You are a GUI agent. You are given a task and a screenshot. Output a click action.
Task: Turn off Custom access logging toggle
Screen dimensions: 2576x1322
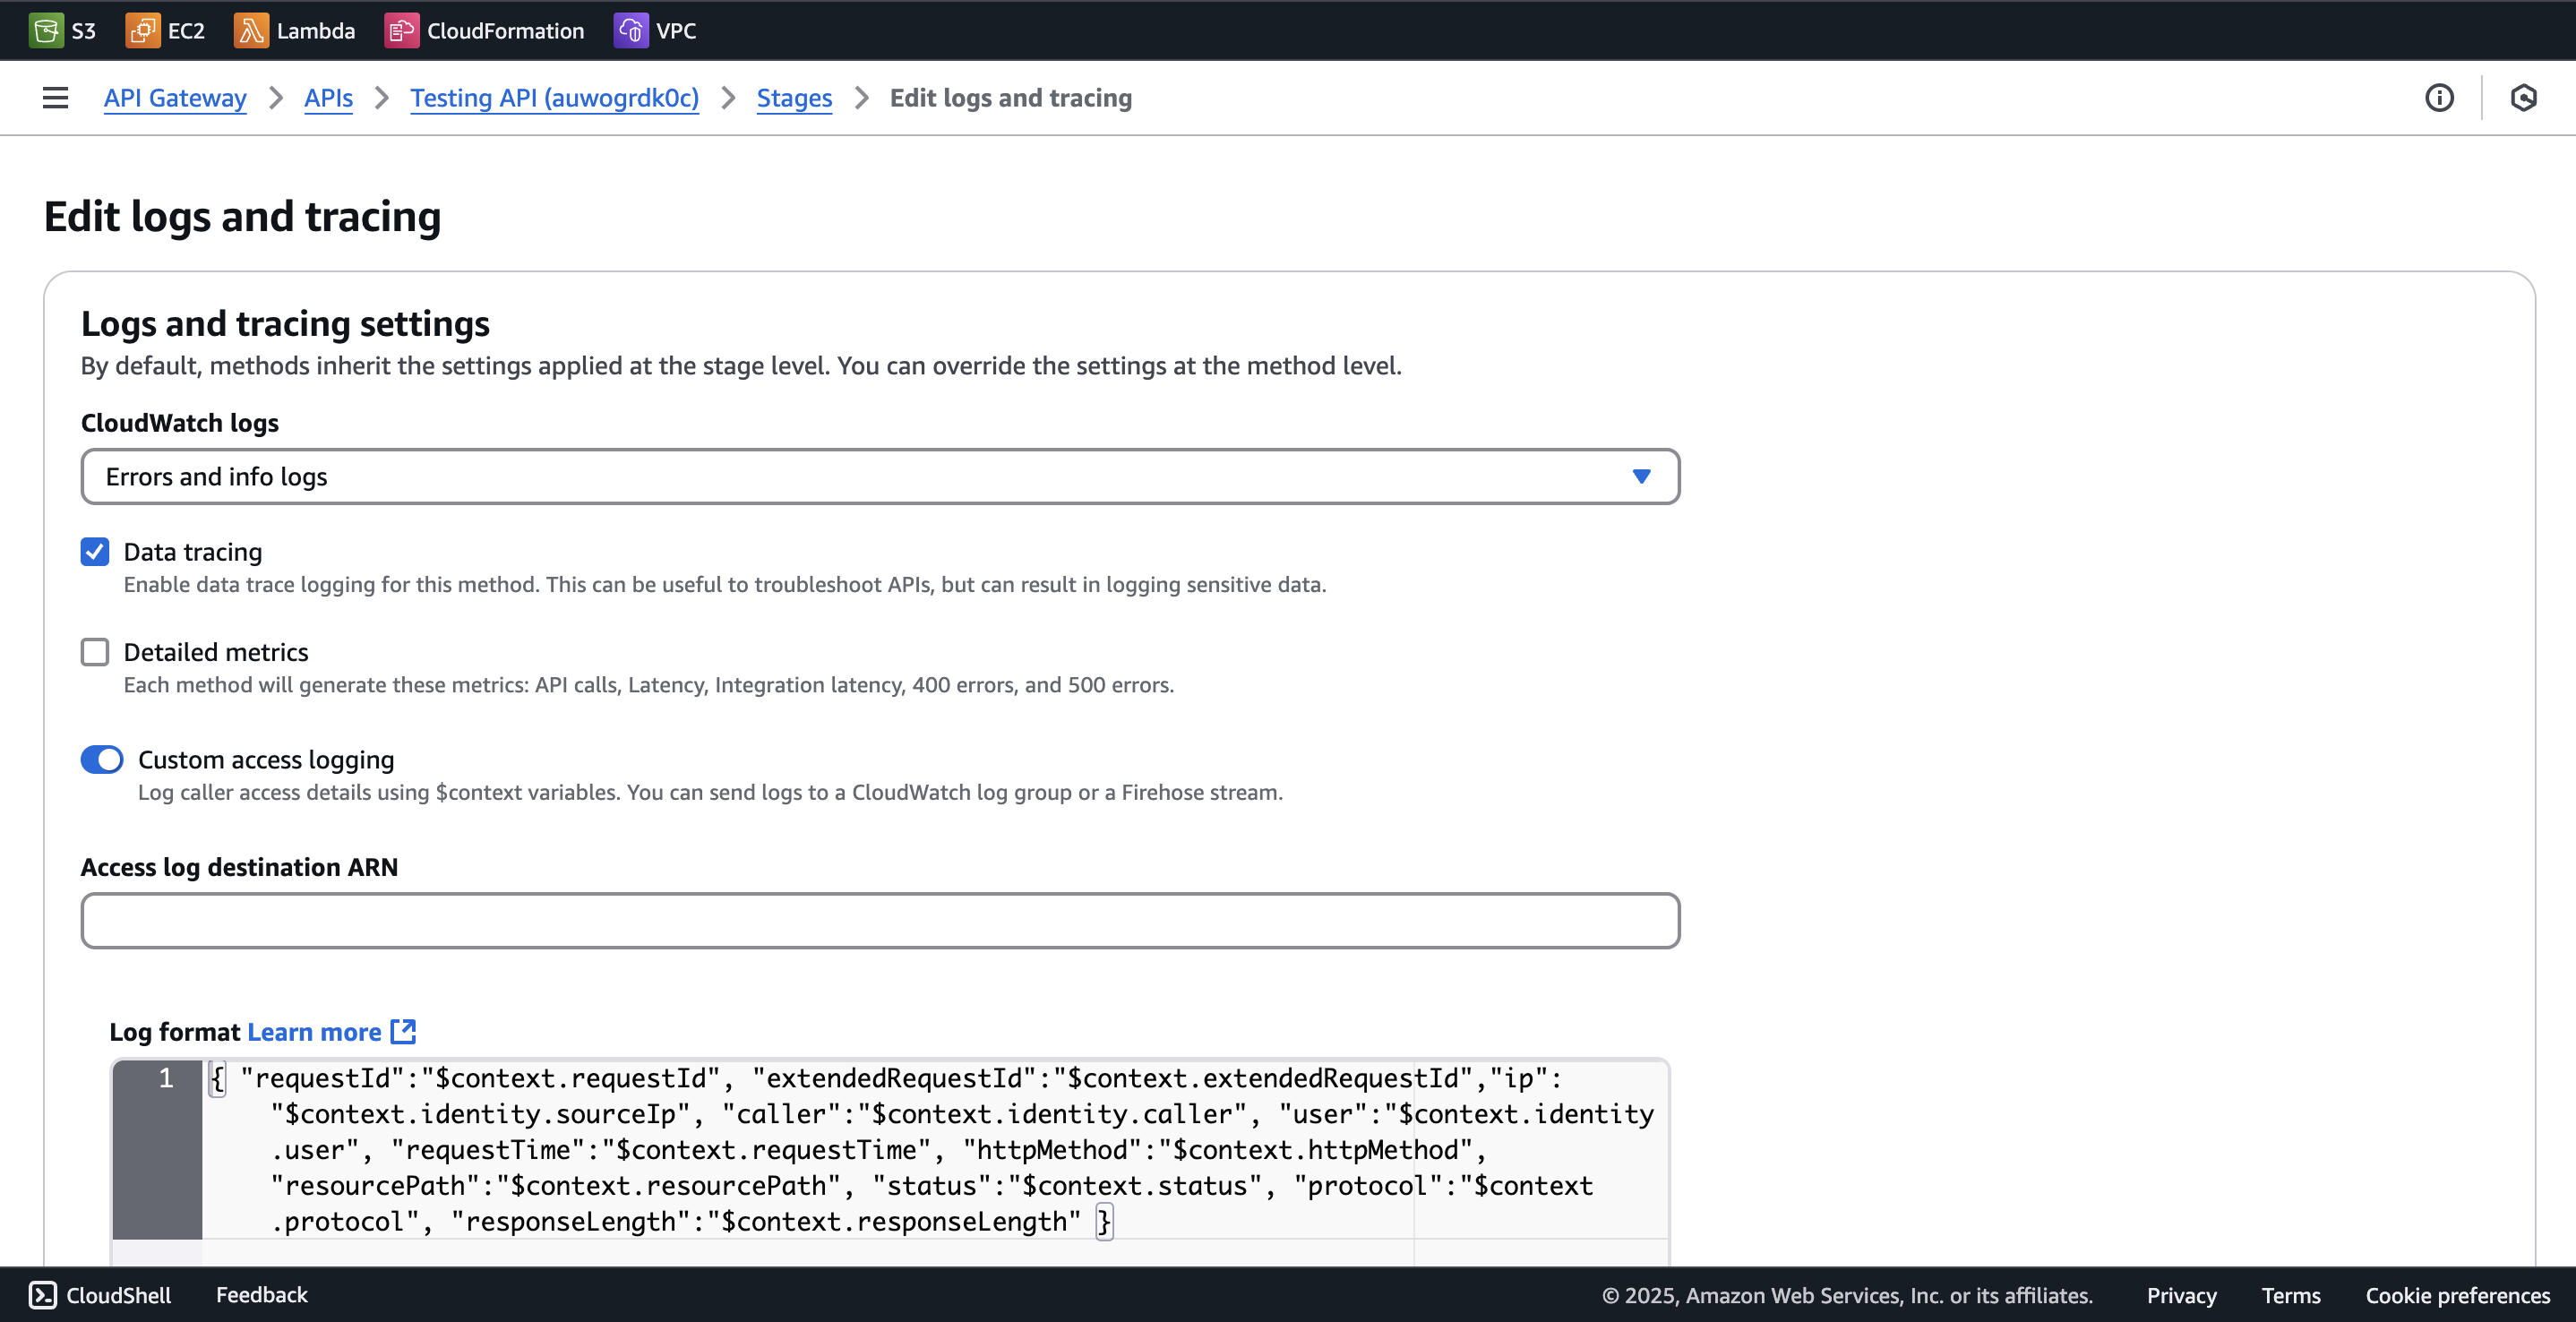[x=102, y=760]
